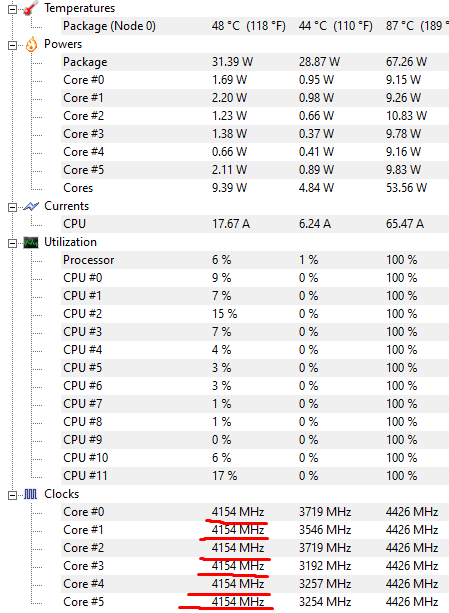Click the Utilization green monitor icon
449x613 pixels.
31,243
